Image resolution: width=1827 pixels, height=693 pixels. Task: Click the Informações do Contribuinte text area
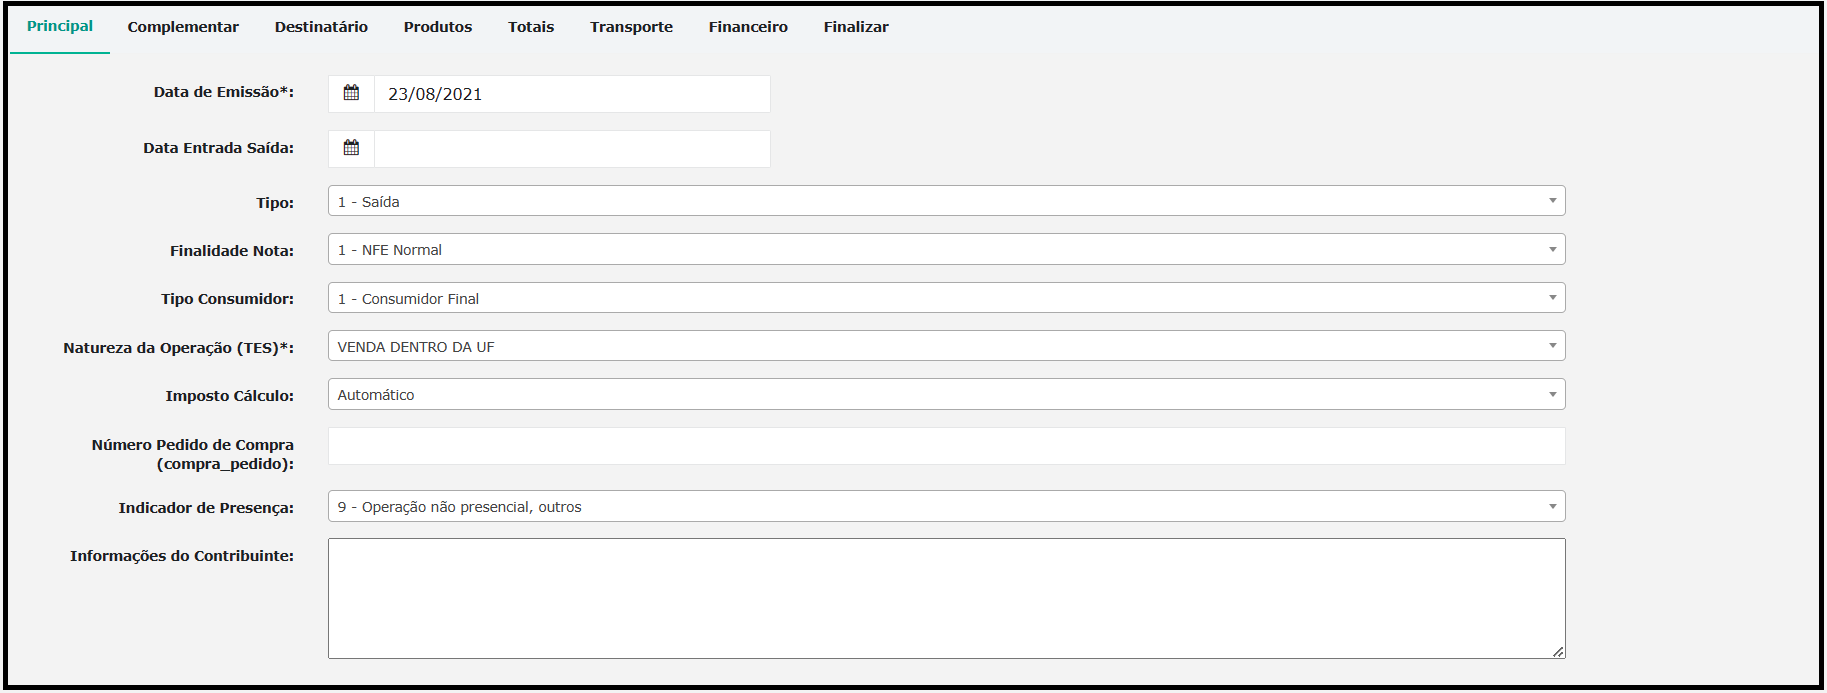(x=945, y=598)
